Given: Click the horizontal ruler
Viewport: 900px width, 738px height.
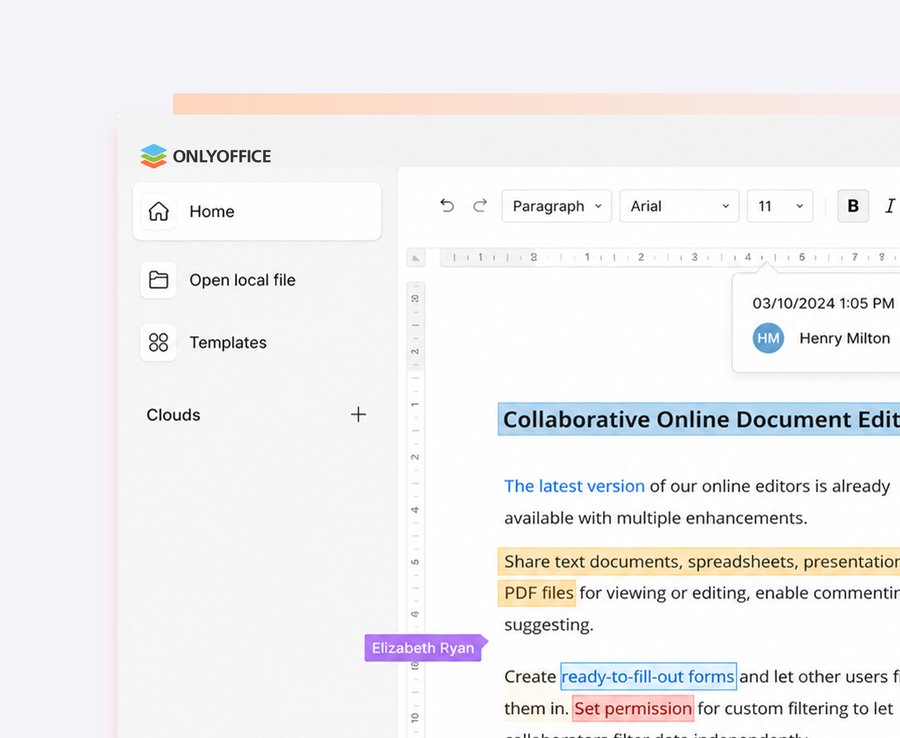Looking at the screenshot, I should 670,258.
